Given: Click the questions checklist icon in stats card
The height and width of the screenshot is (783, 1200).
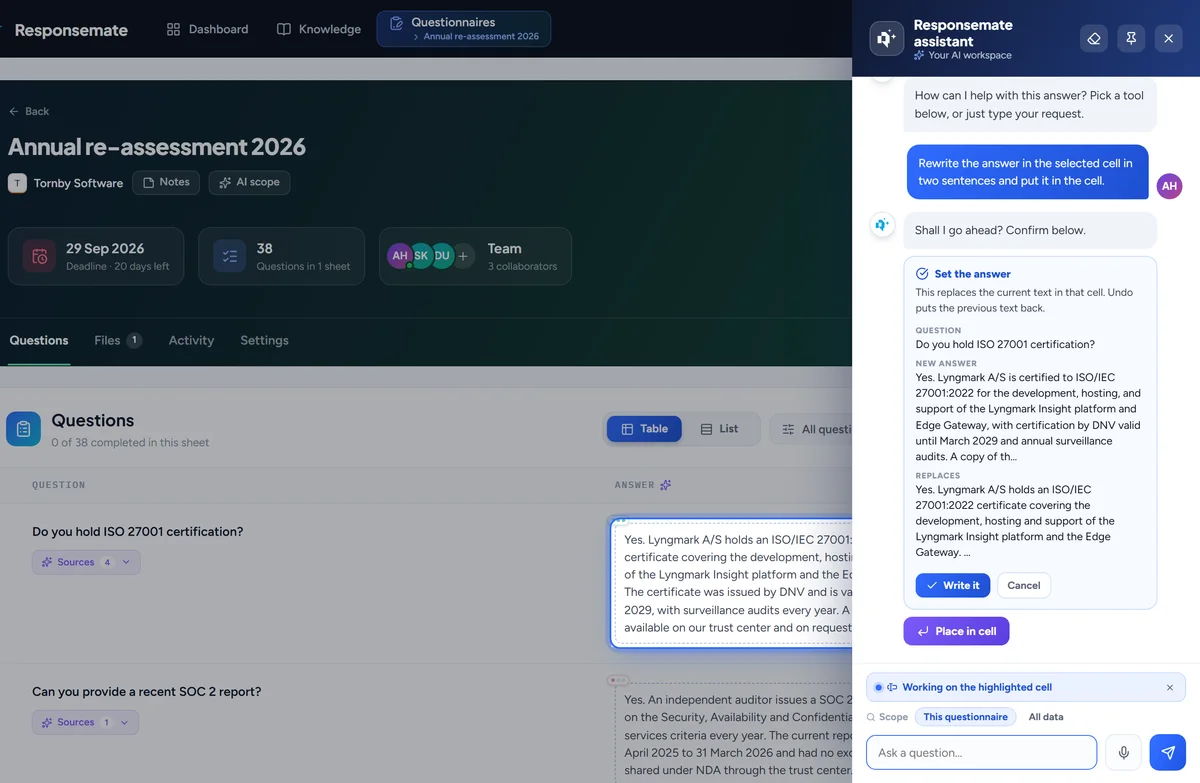Looking at the screenshot, I should pos(230,256).
